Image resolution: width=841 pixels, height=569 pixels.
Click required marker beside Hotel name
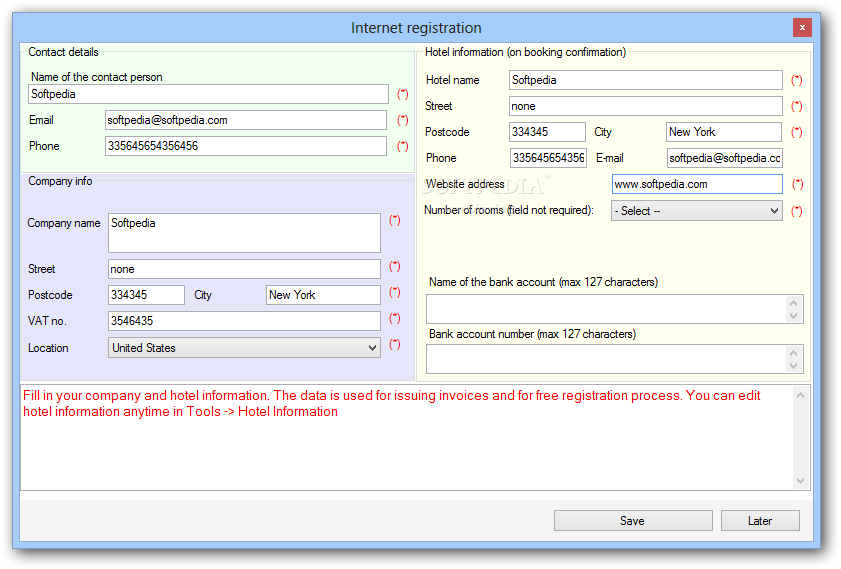(x=796, y=80)
